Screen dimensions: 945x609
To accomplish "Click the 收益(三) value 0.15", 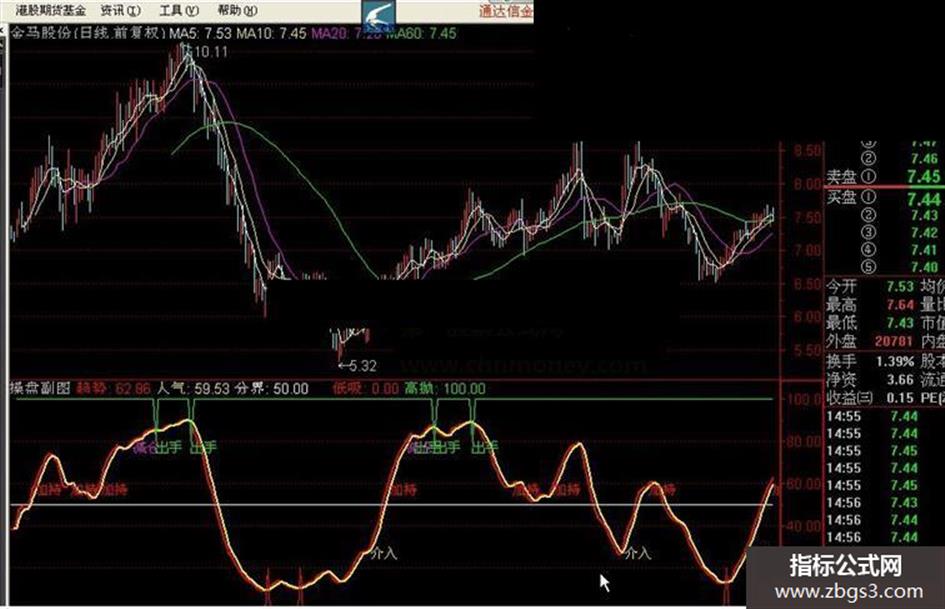I will point(900,398).
